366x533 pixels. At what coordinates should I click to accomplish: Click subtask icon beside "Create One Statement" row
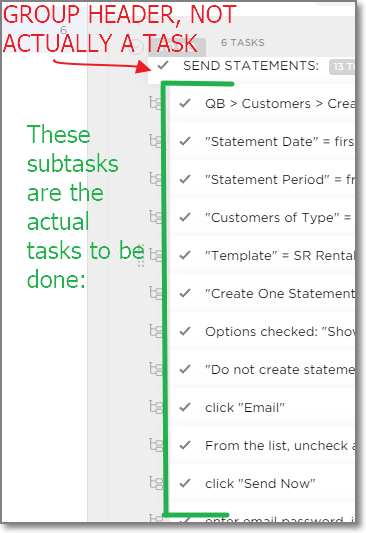pyautogui.click(x=155, y=293)
